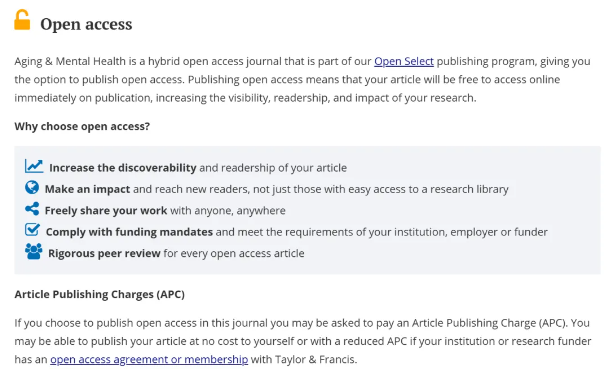The height and width of the screenshot is (371, 609).
Task: Select the Make an impact bold text
Action: [x=87, y=189]
